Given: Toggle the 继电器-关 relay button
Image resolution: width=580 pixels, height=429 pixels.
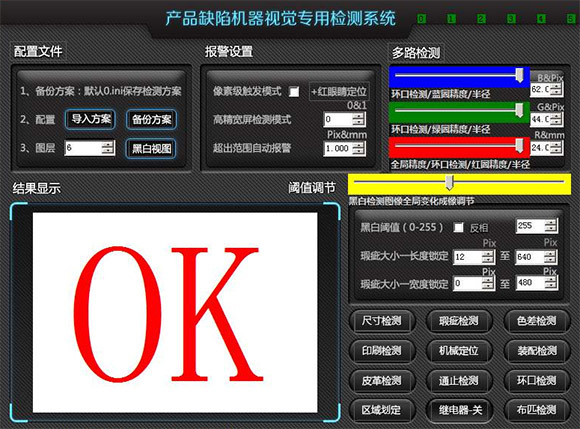Looking at the screenshot, I should [x=459, y=410].
